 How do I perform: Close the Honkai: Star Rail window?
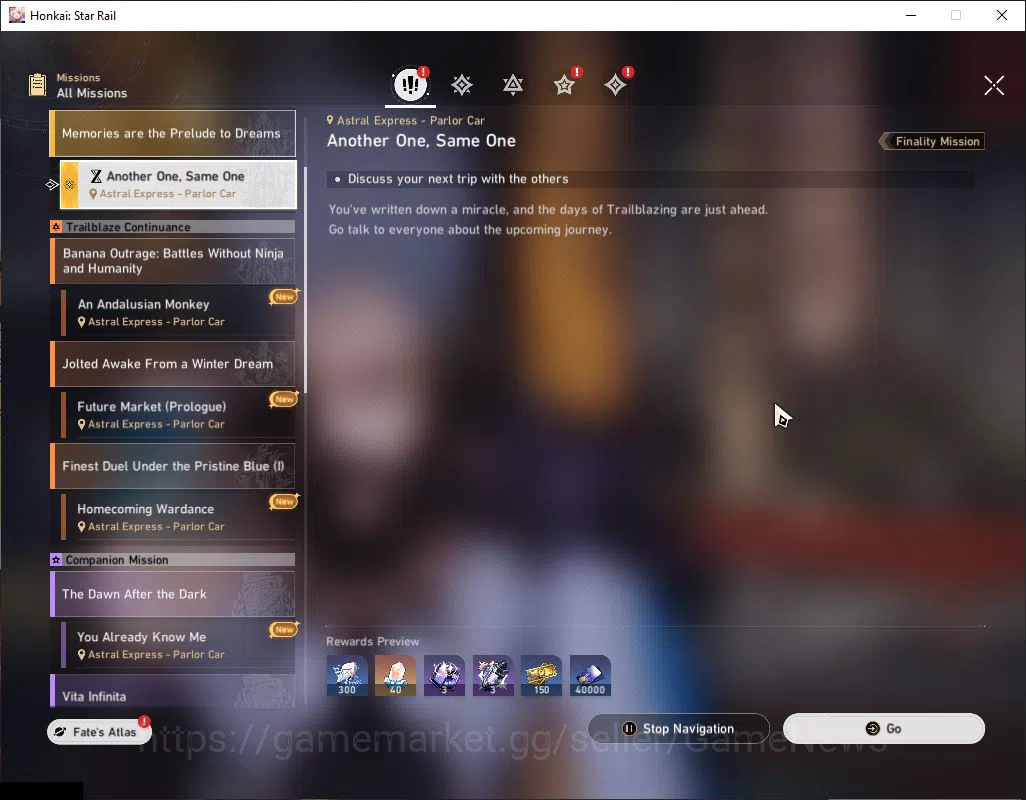[x=1002, y=15]
